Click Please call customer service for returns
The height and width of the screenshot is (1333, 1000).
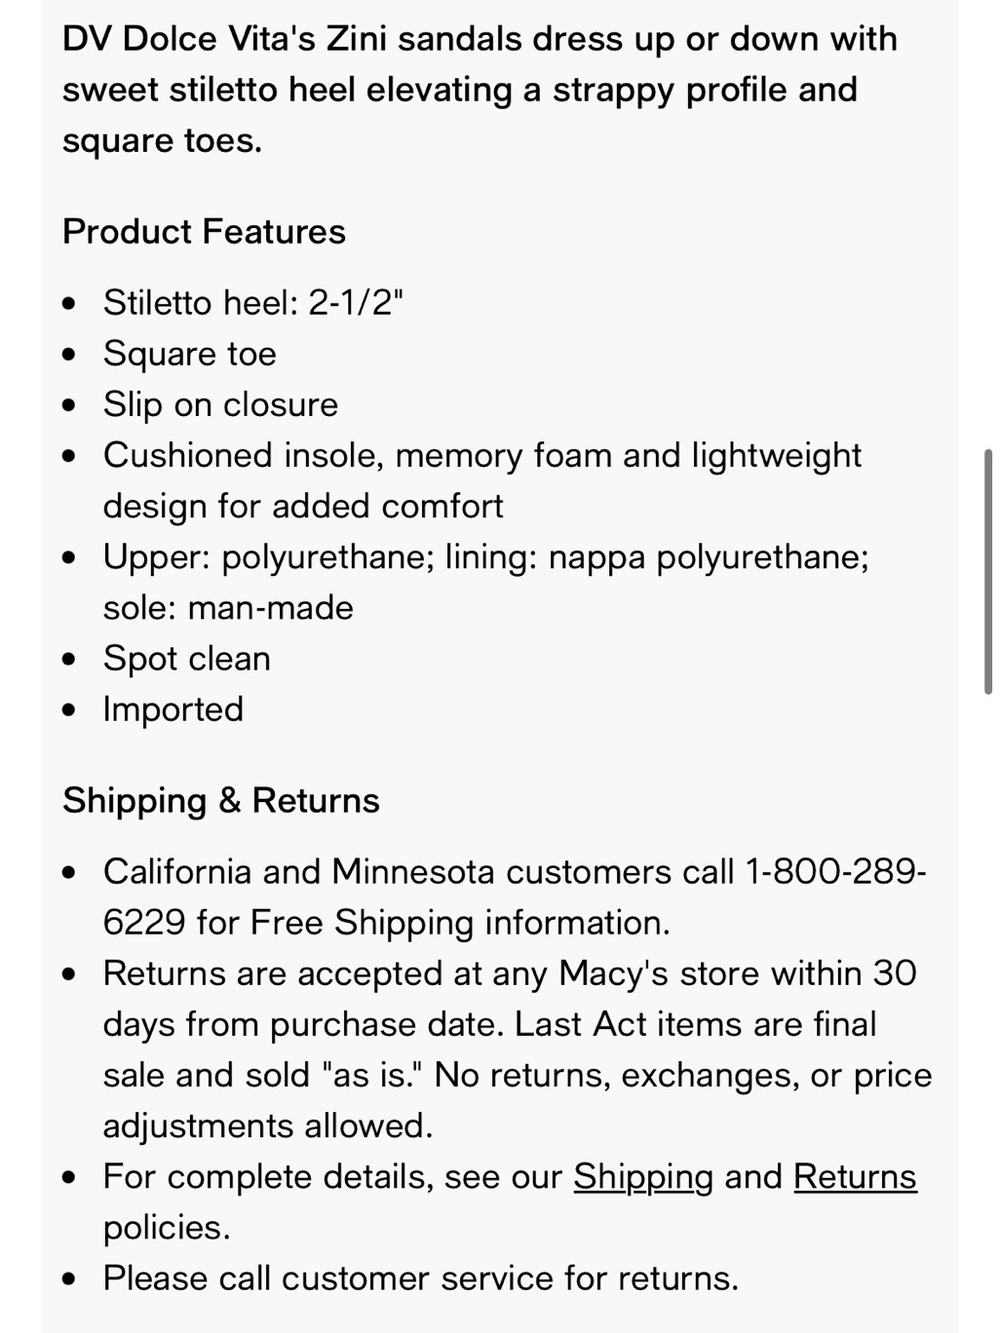point(421,1279)
